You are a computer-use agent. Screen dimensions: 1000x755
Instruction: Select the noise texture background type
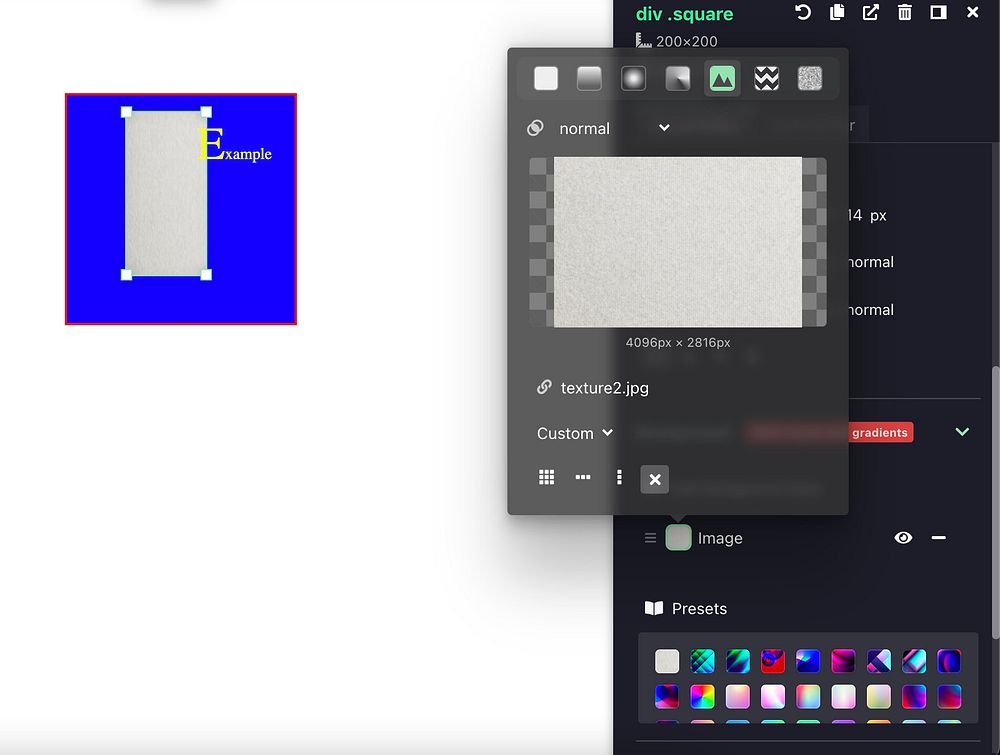(x=810, y=79)
